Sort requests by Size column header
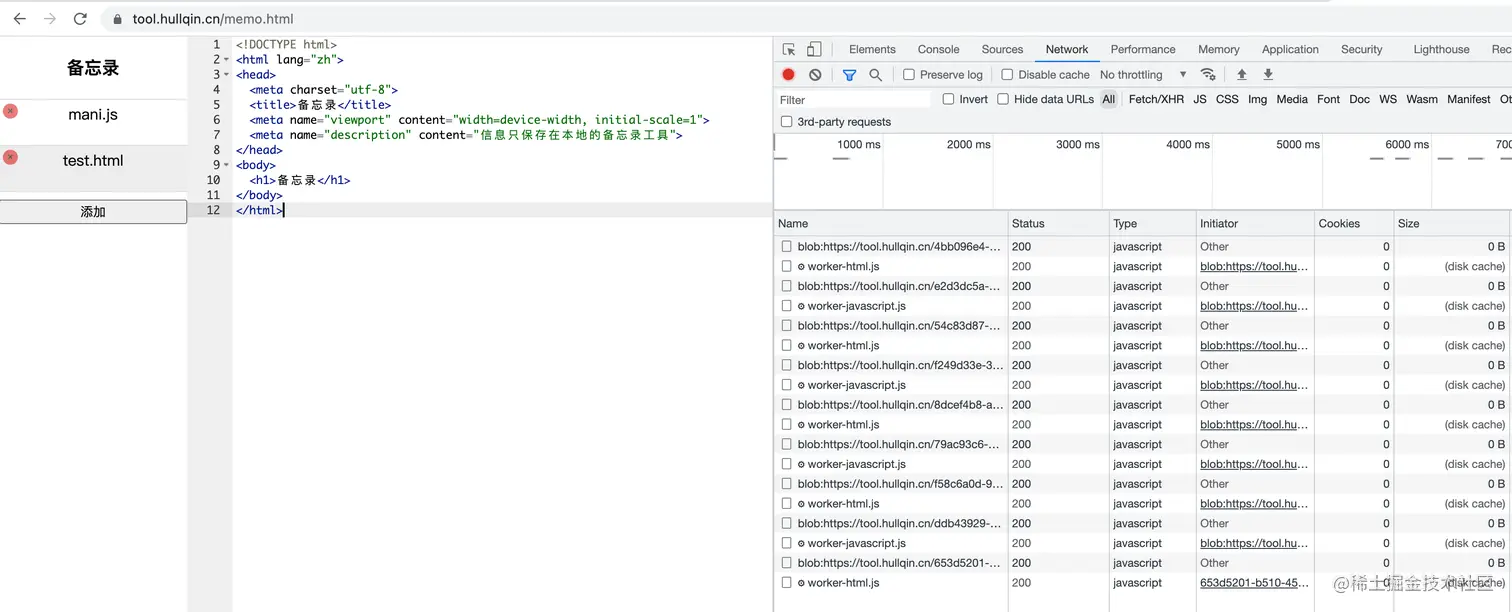Image resolution: width=1512 pixels, height=612 pixels. [x=1451, y=224]
